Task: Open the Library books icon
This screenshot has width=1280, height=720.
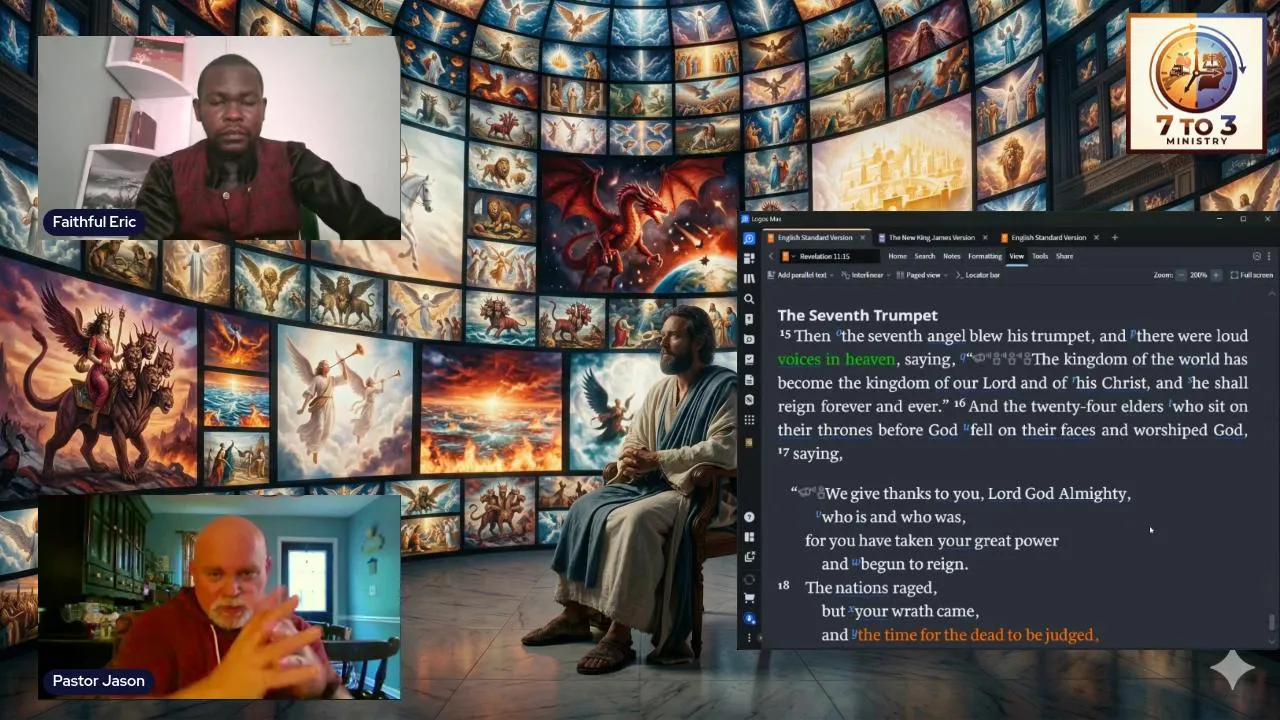Action: [x=749, y=278]
